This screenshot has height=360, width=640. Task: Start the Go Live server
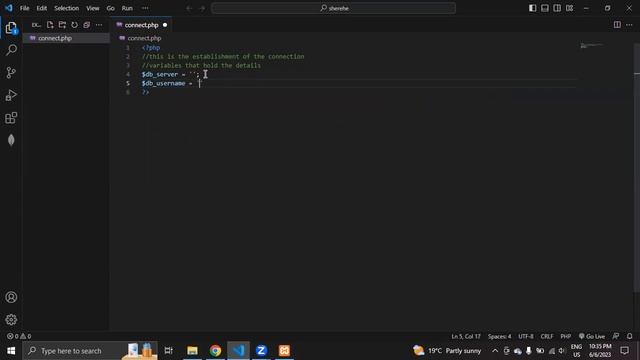pyautogui.click(x=592, y=336)
